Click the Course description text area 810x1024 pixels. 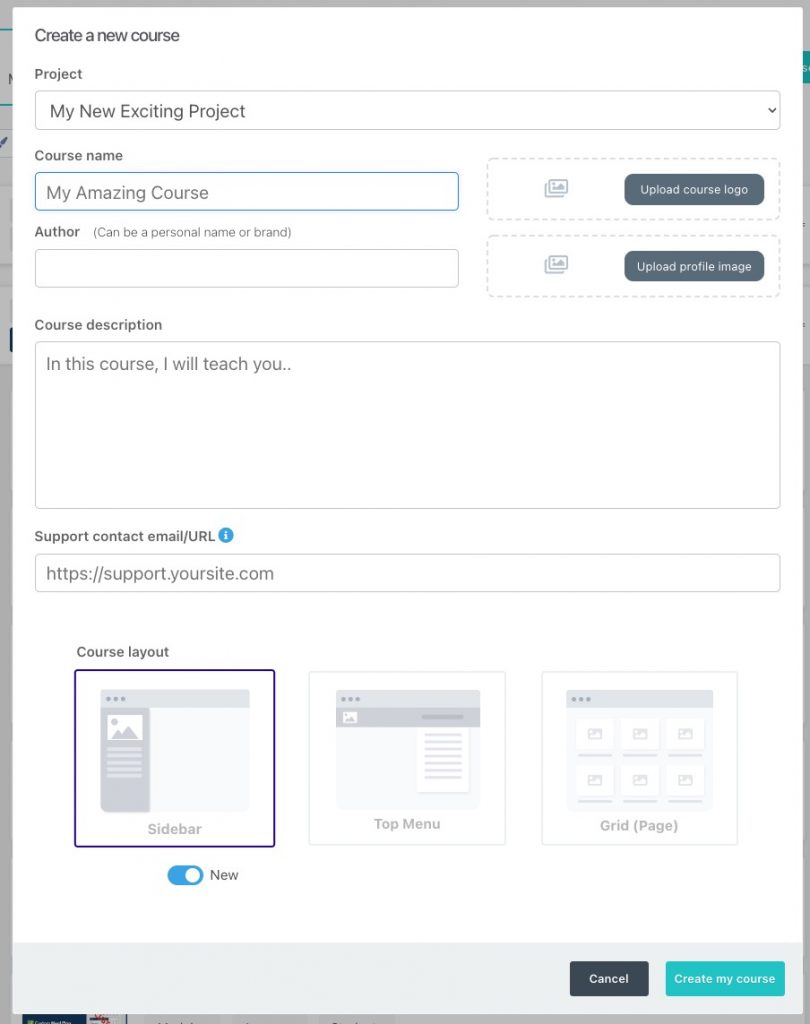[x=408, y=425]
